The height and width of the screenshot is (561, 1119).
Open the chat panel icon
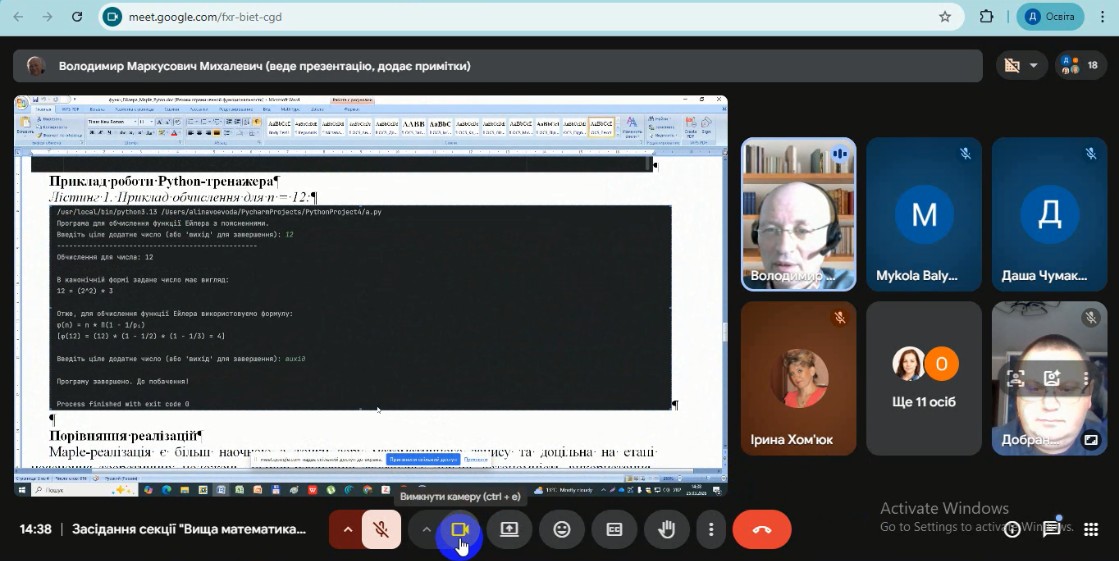(x=1051, y=530)
